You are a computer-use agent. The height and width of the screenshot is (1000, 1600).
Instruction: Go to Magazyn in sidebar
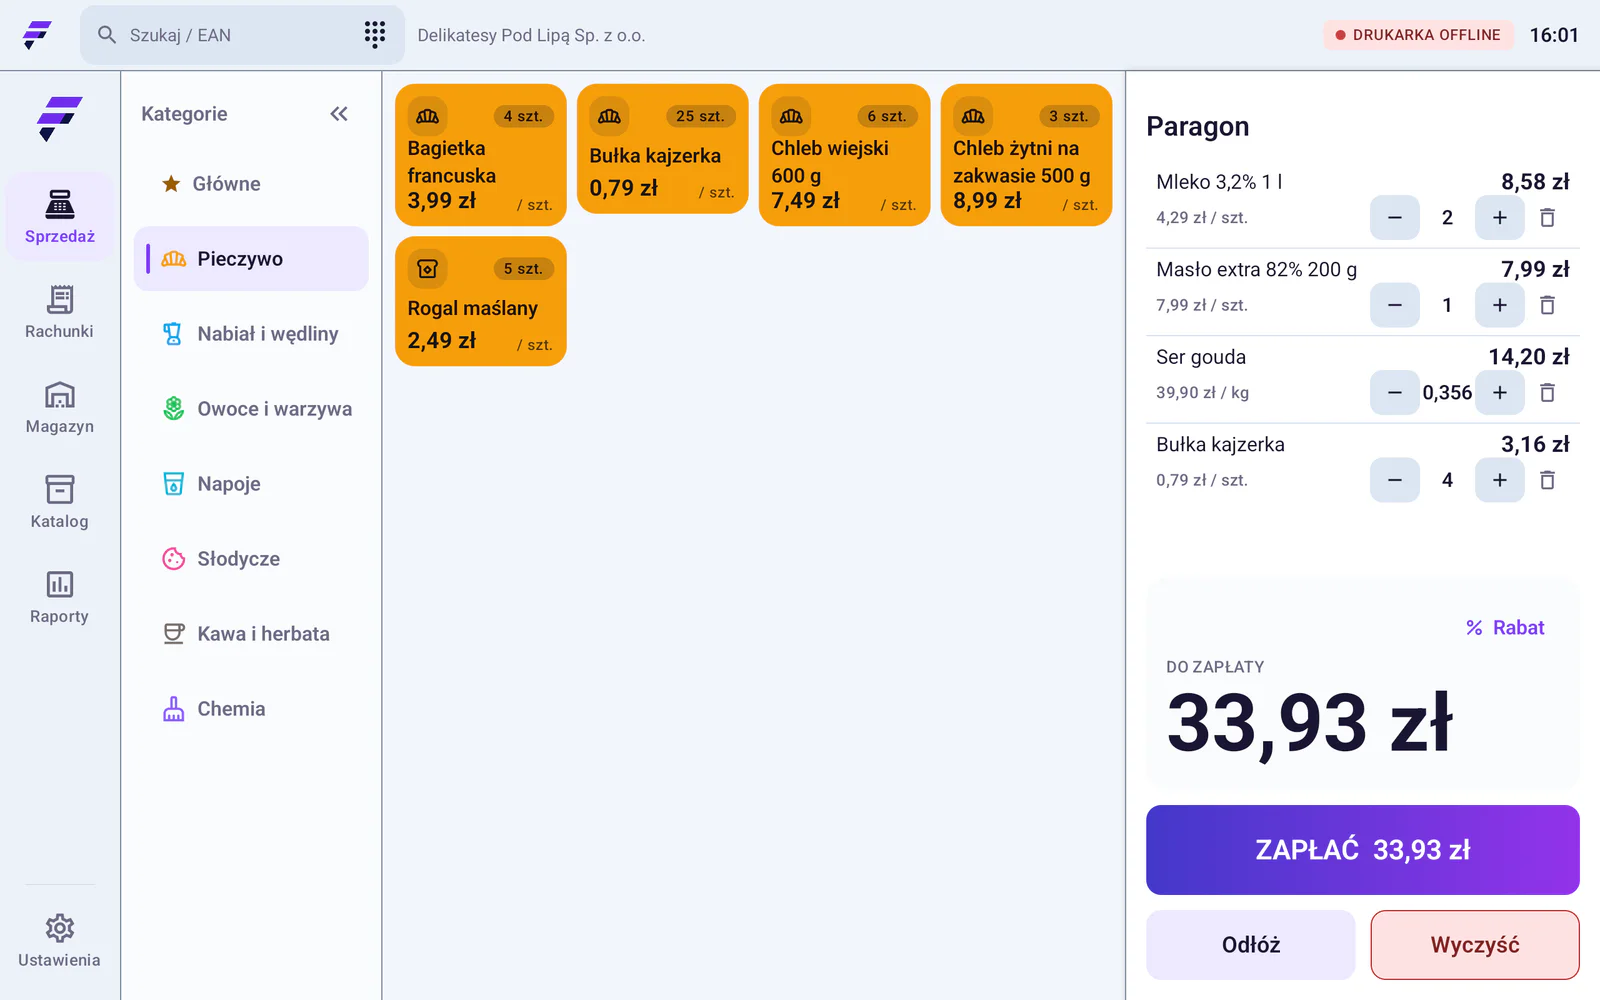tap(60, 407)
